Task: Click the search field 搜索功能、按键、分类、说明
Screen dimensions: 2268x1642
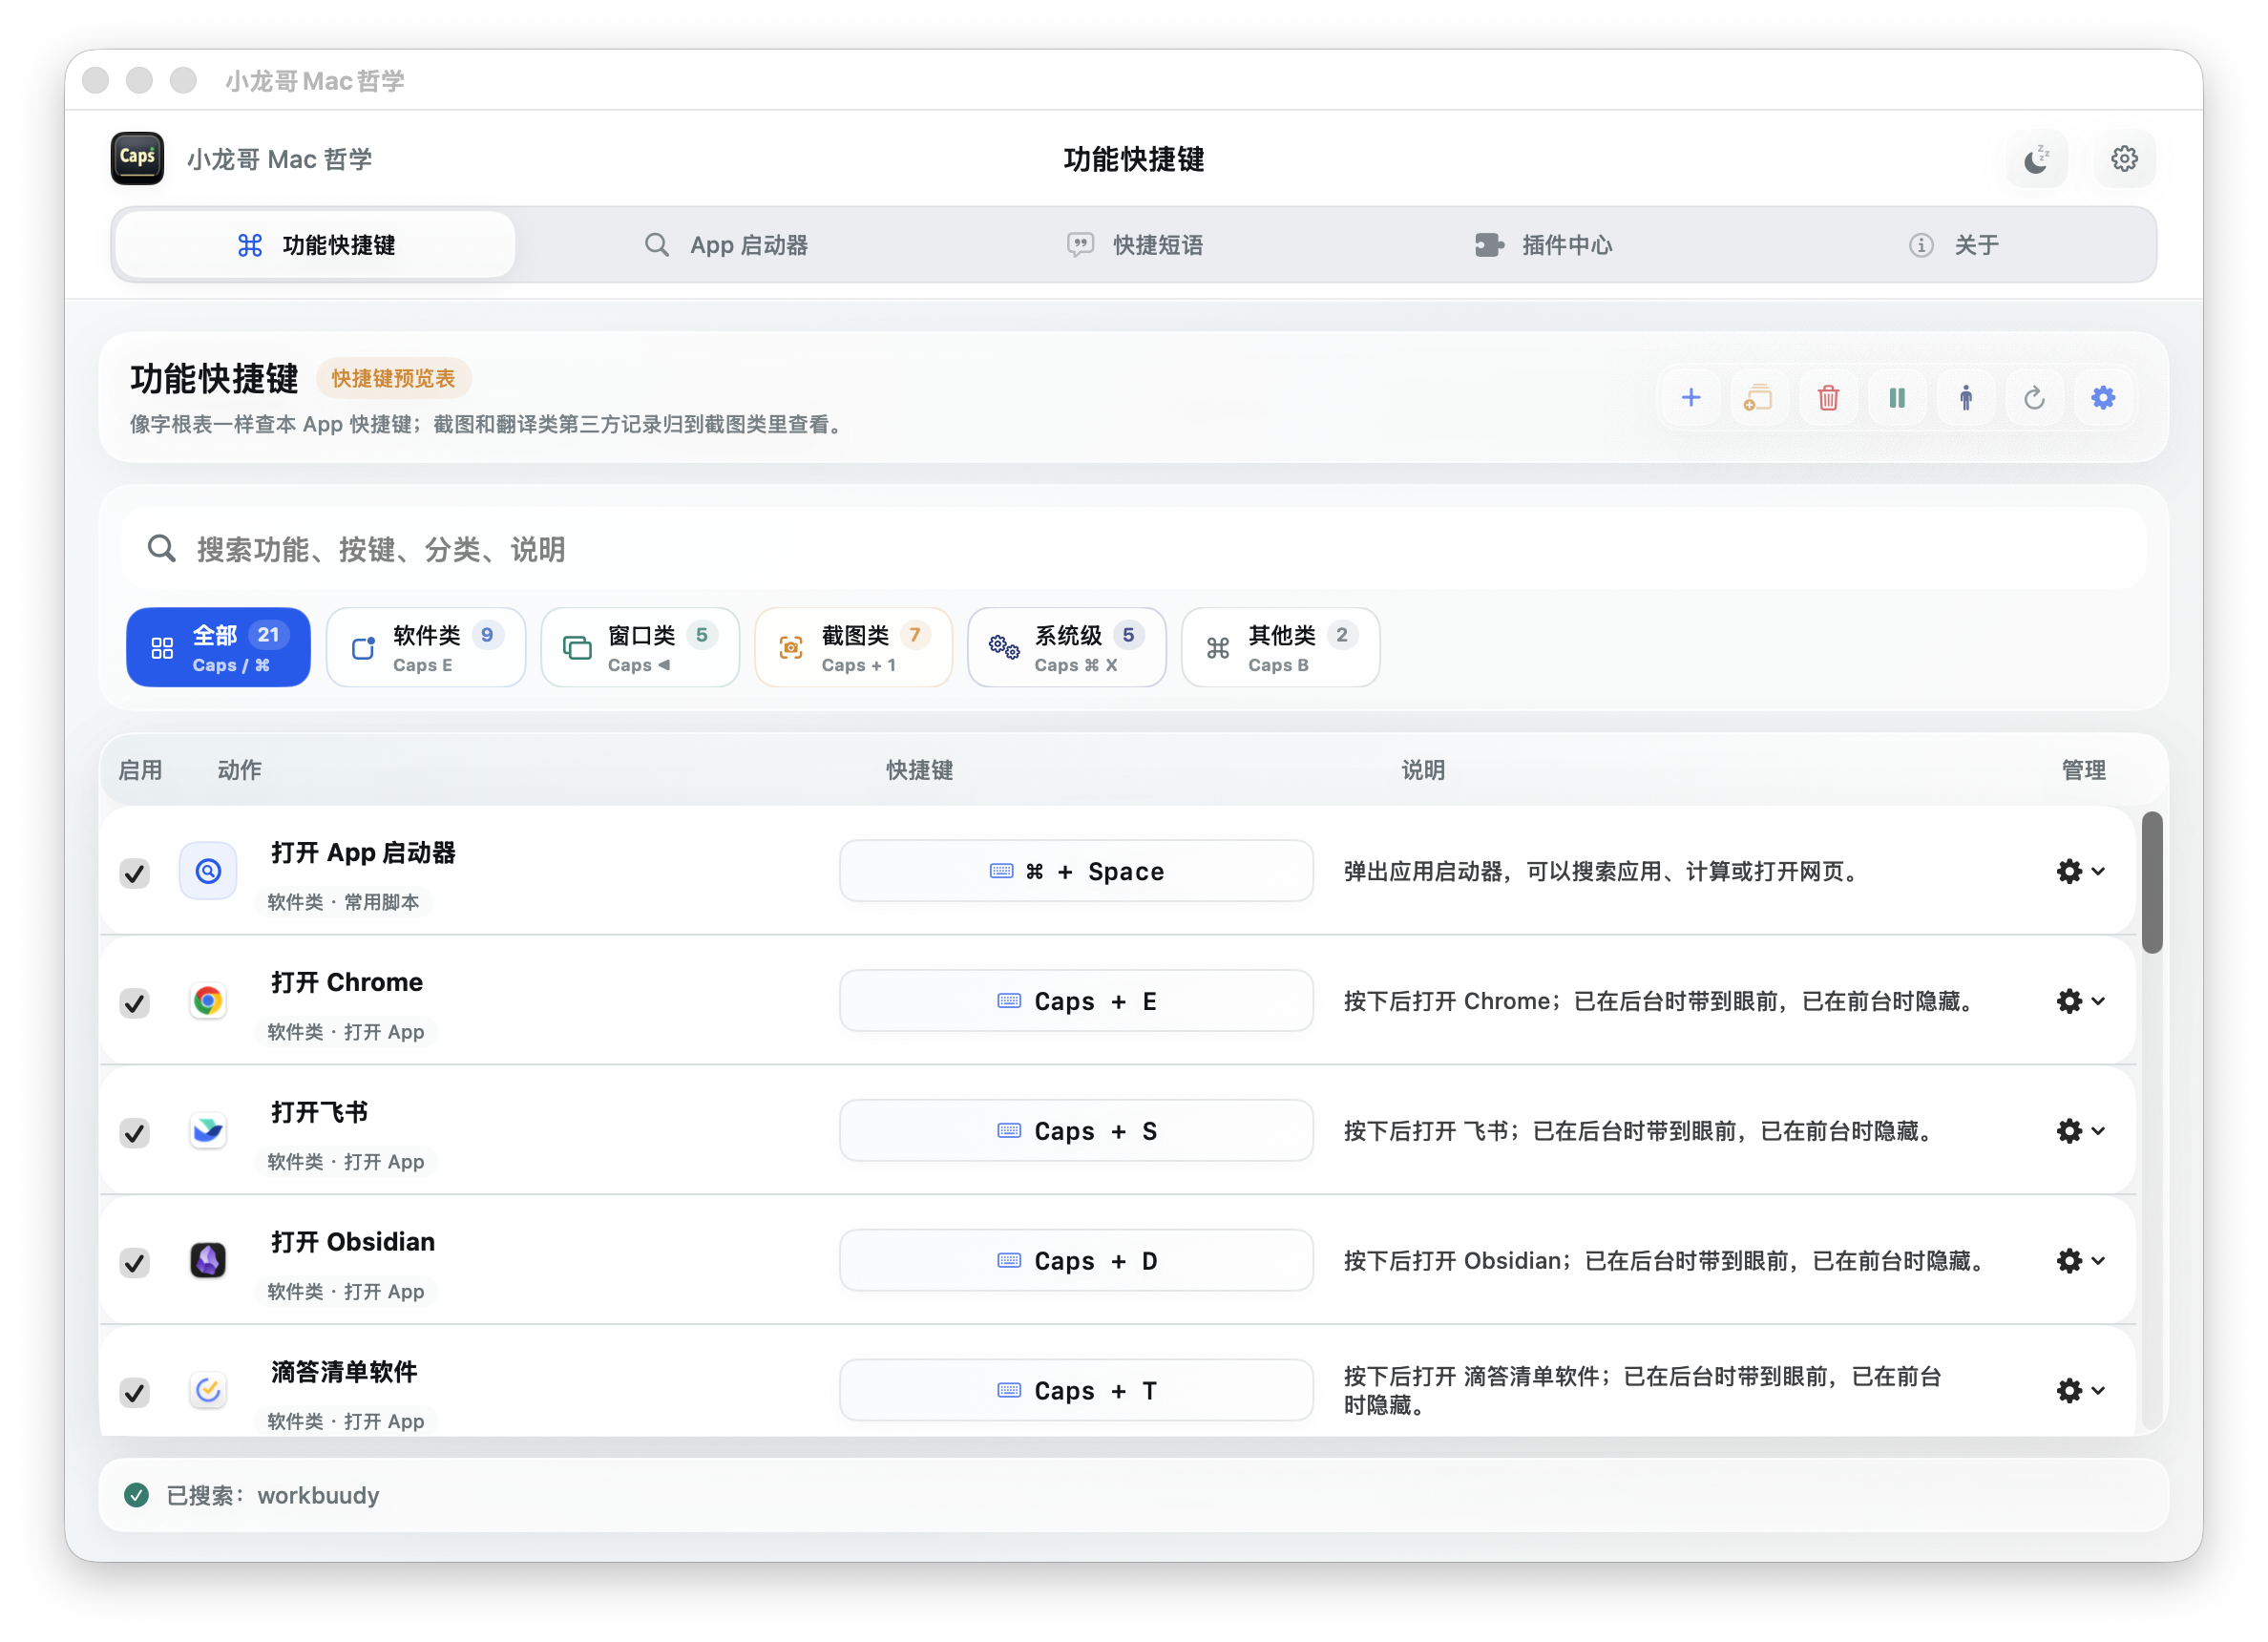Action: (1134, 549)
